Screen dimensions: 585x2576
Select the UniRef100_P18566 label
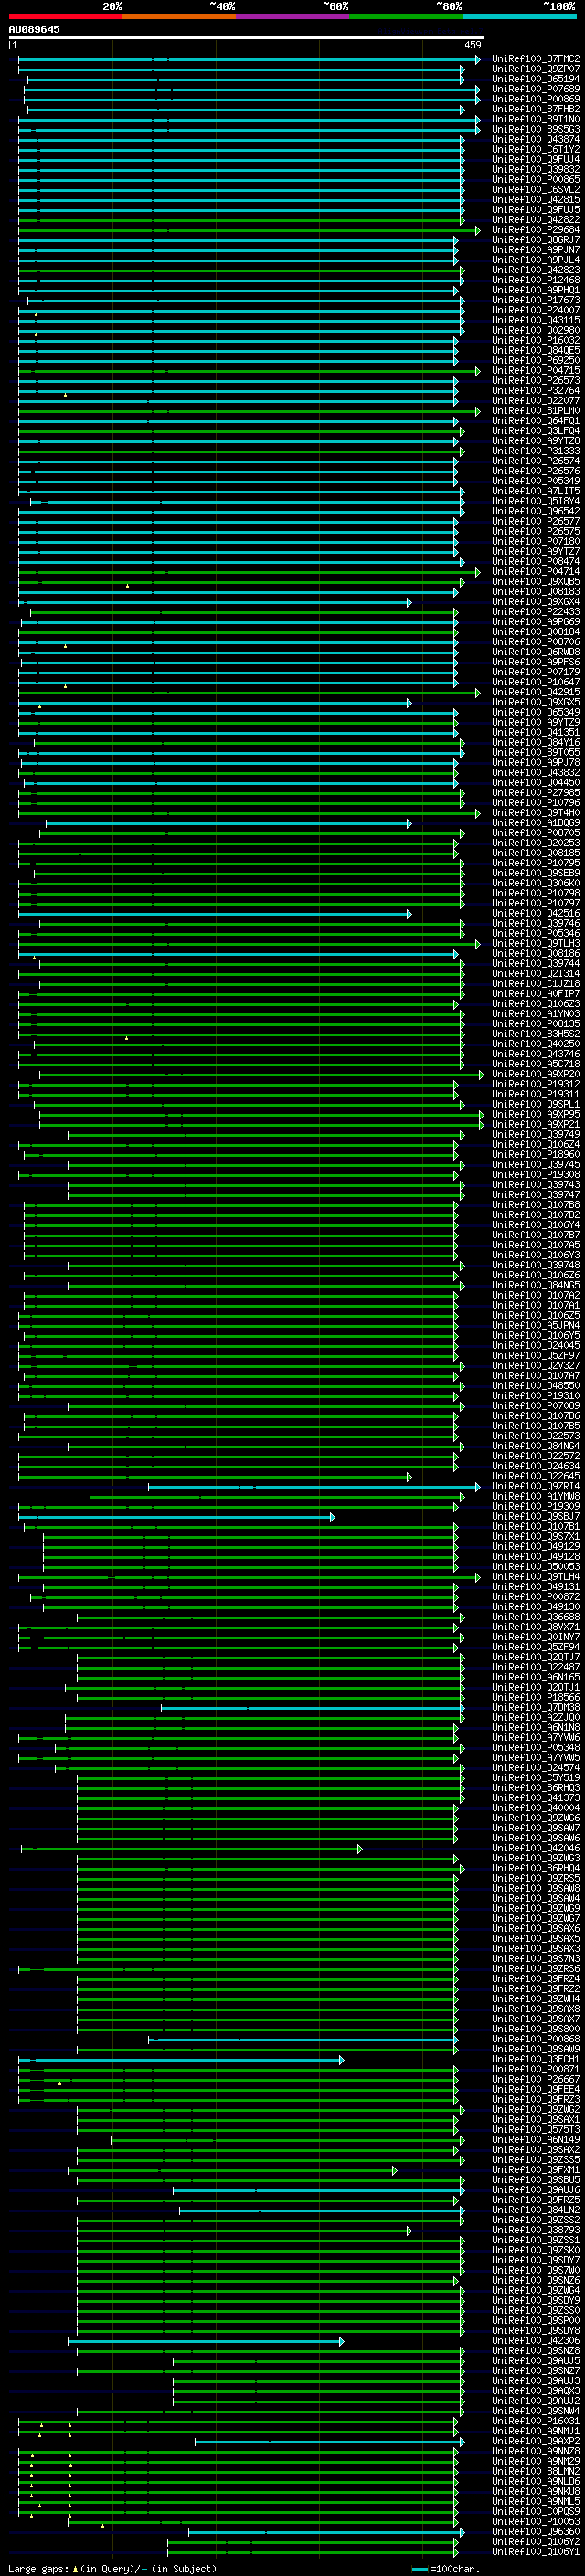tap(536, 1697)
